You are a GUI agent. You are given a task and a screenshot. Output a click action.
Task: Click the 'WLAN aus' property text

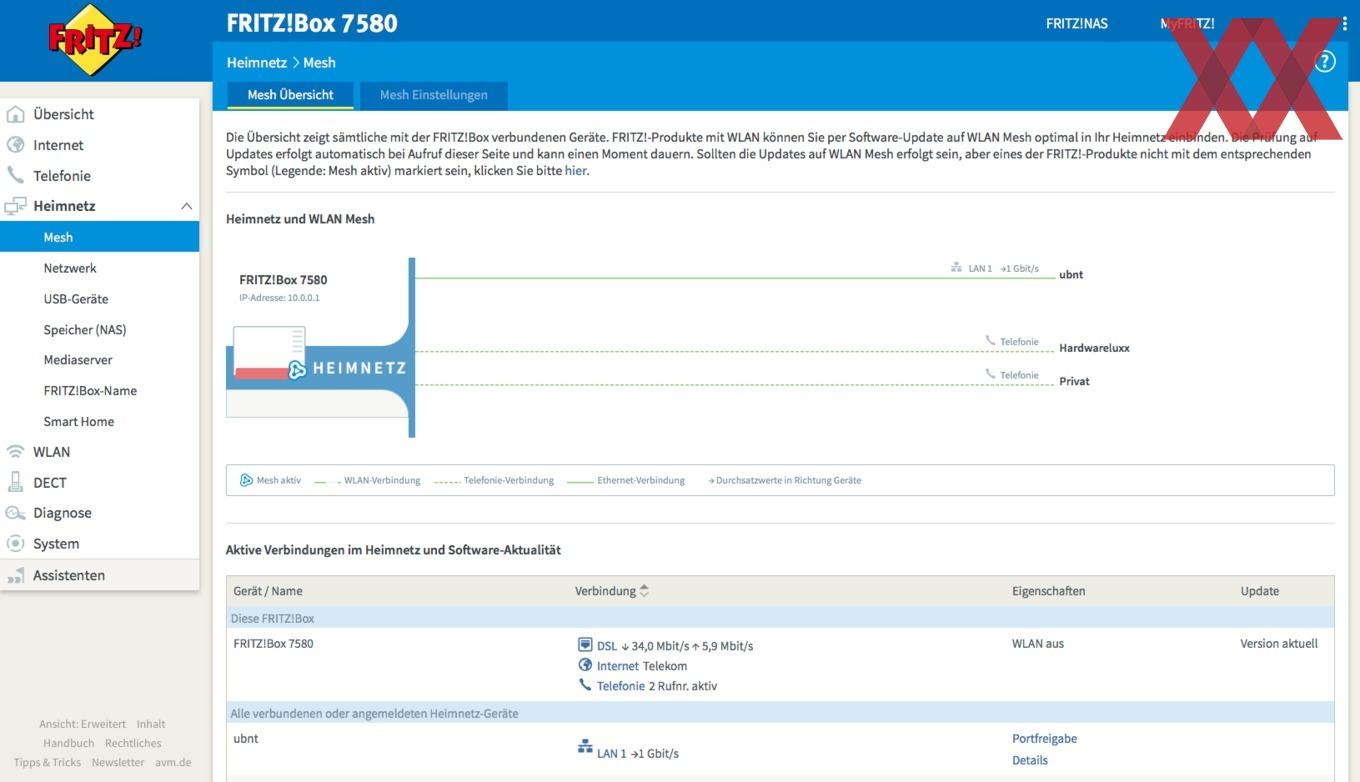pos(1038,644)
